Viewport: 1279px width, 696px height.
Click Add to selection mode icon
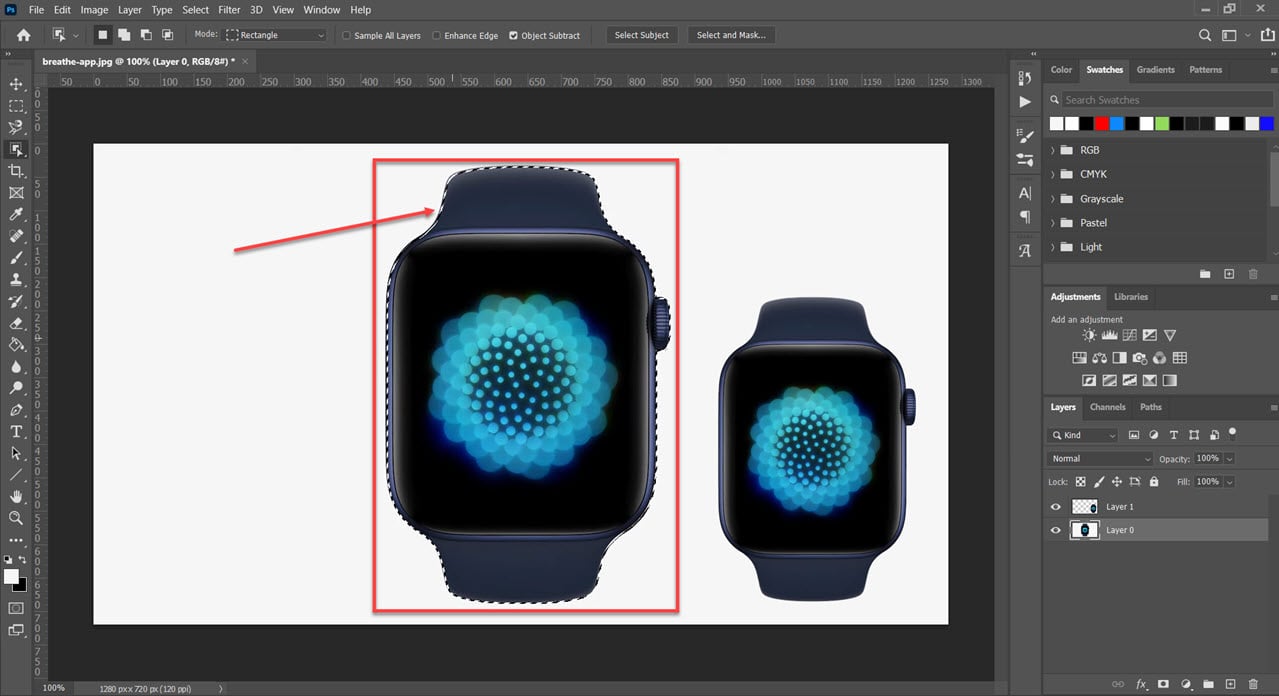pos(124,35)
